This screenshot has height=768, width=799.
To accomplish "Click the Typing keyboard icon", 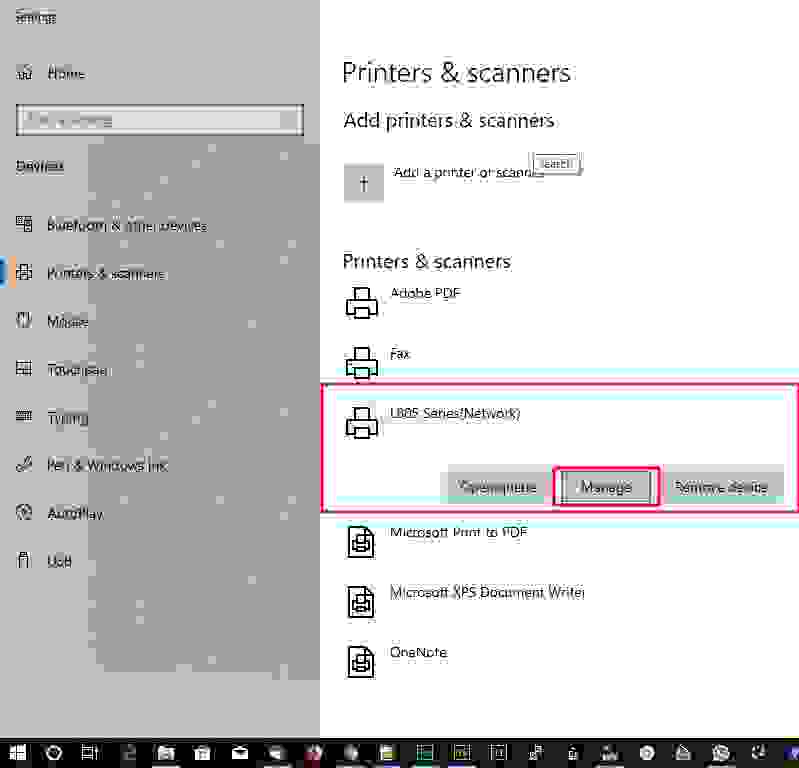I will pos(25,418).
